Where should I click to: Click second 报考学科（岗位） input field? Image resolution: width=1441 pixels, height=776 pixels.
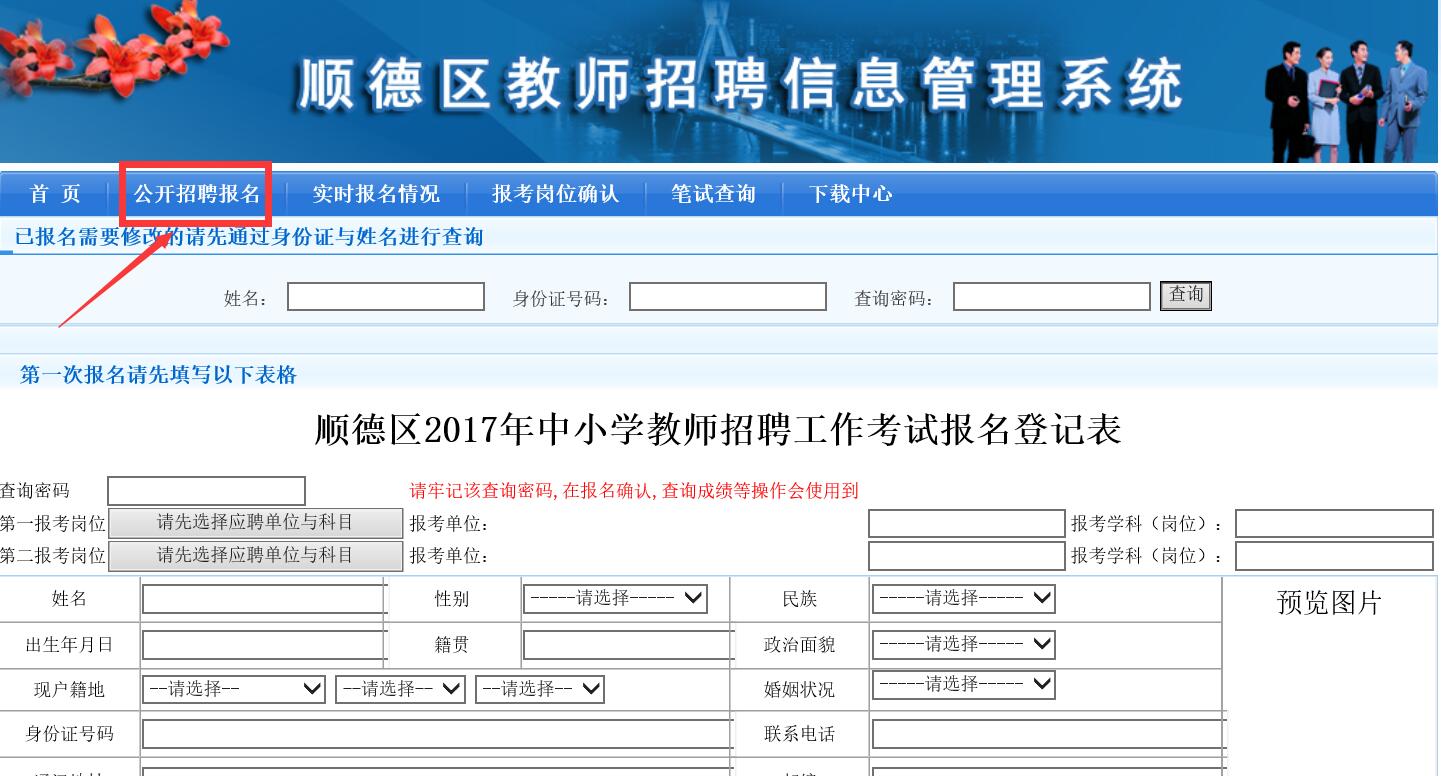(x=1334, y=556)
